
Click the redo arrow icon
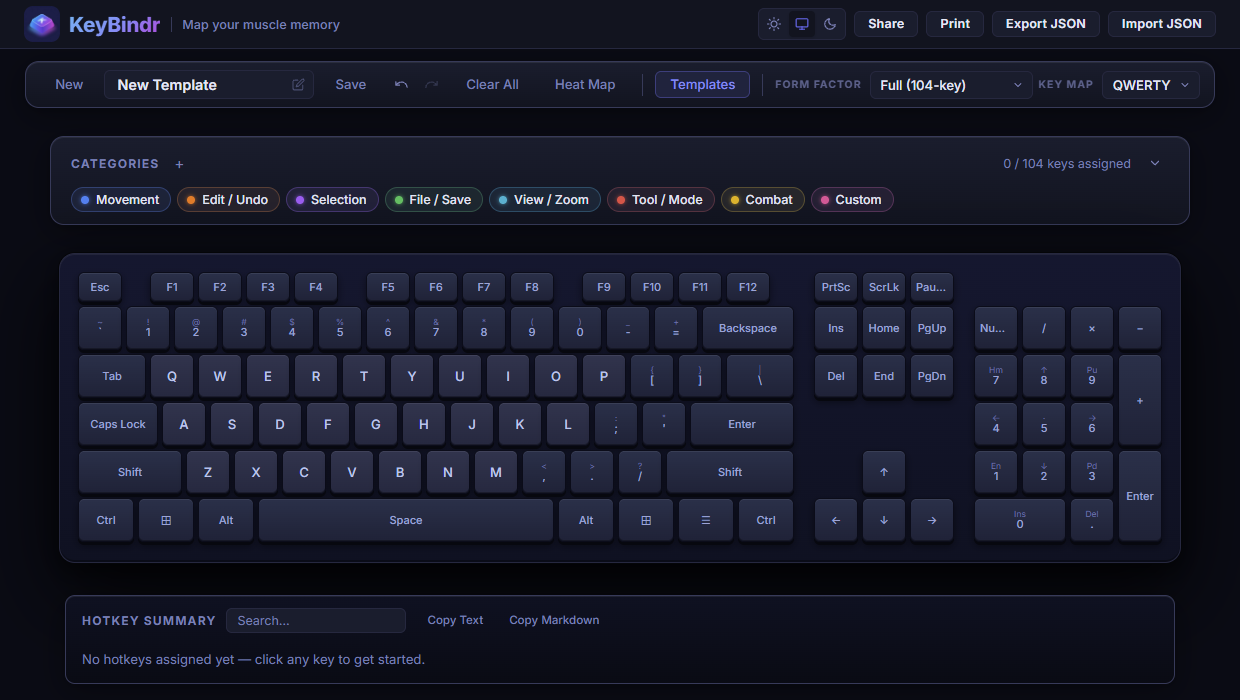click(x=431, y=85)
